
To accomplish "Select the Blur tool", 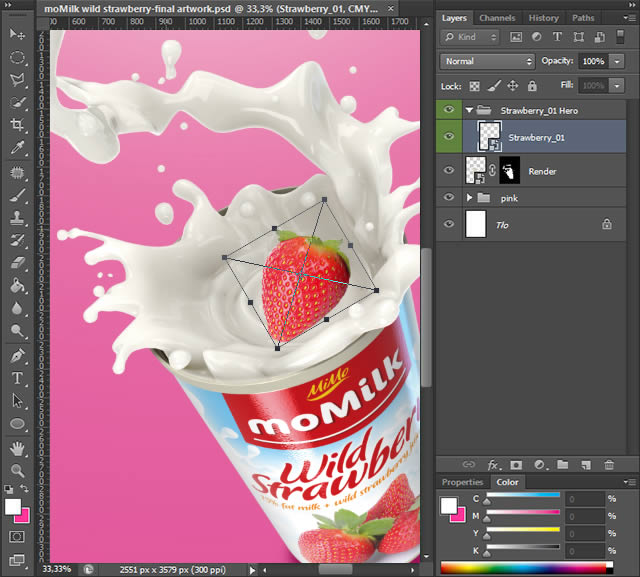I will coord(17,308).
